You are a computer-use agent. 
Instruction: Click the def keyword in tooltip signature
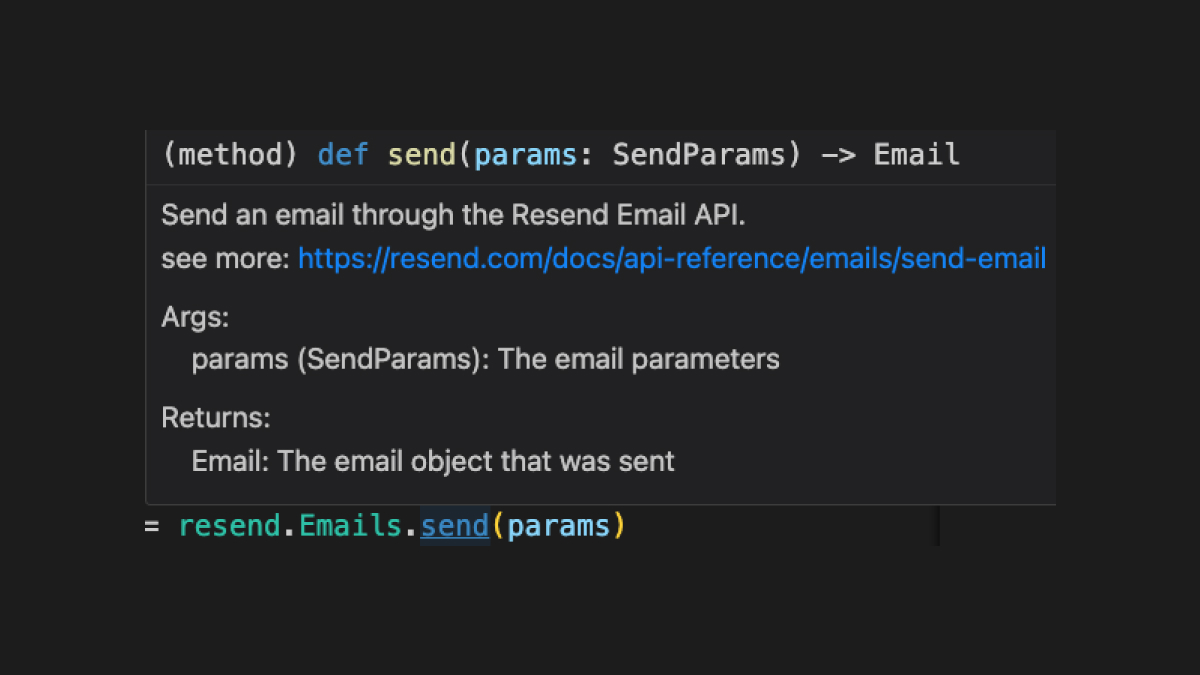point(343,155)
